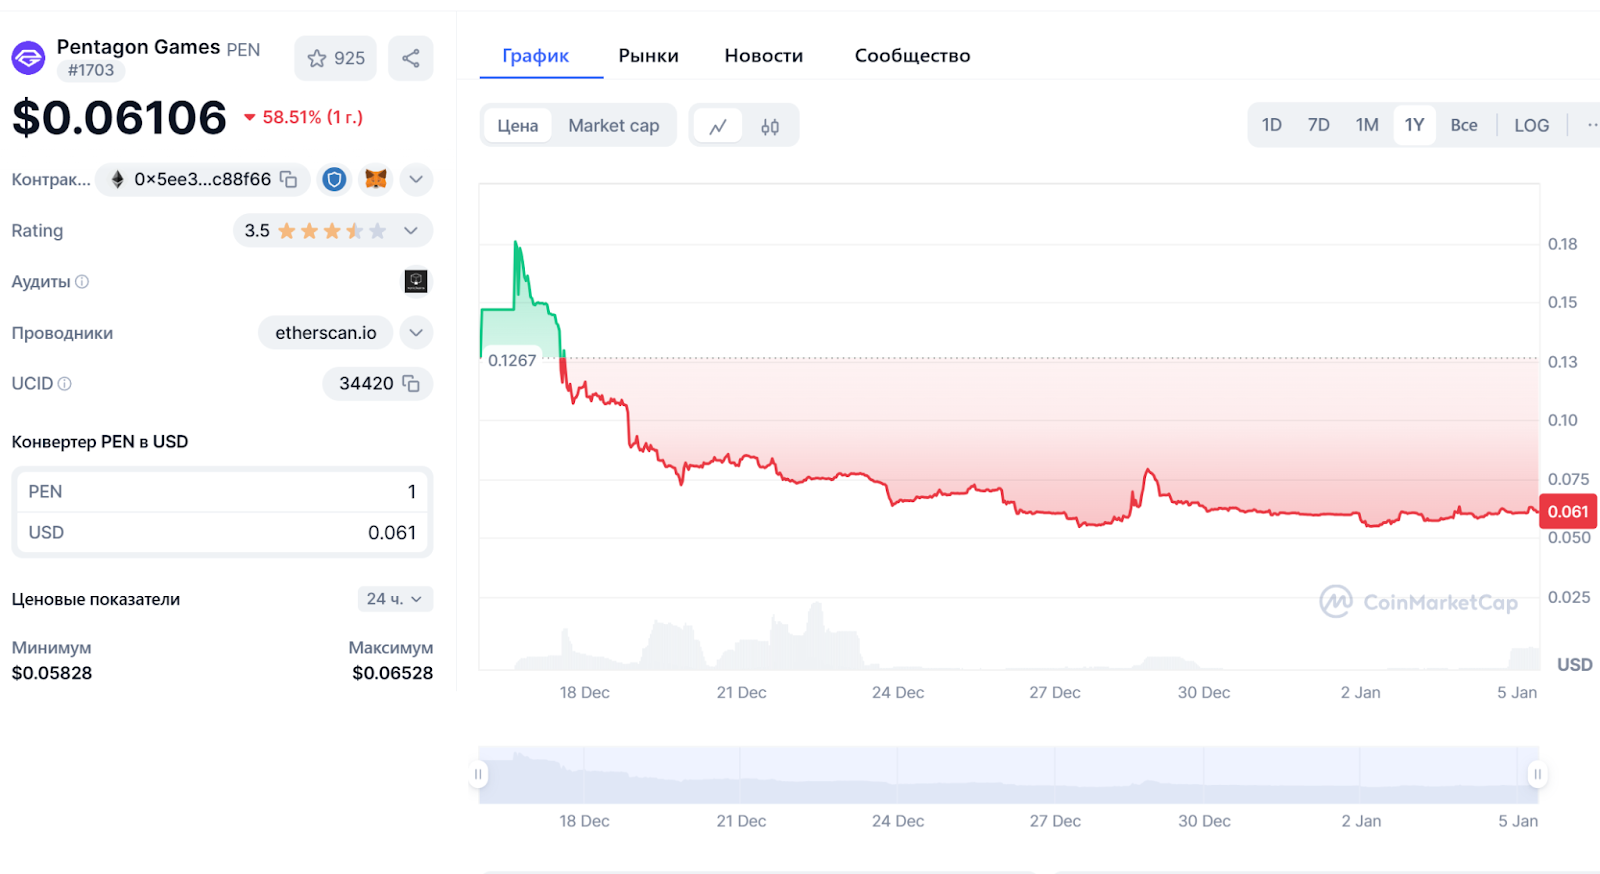Open the audit report icon
Screen dimensions: 1600x874
coord(416,281)
